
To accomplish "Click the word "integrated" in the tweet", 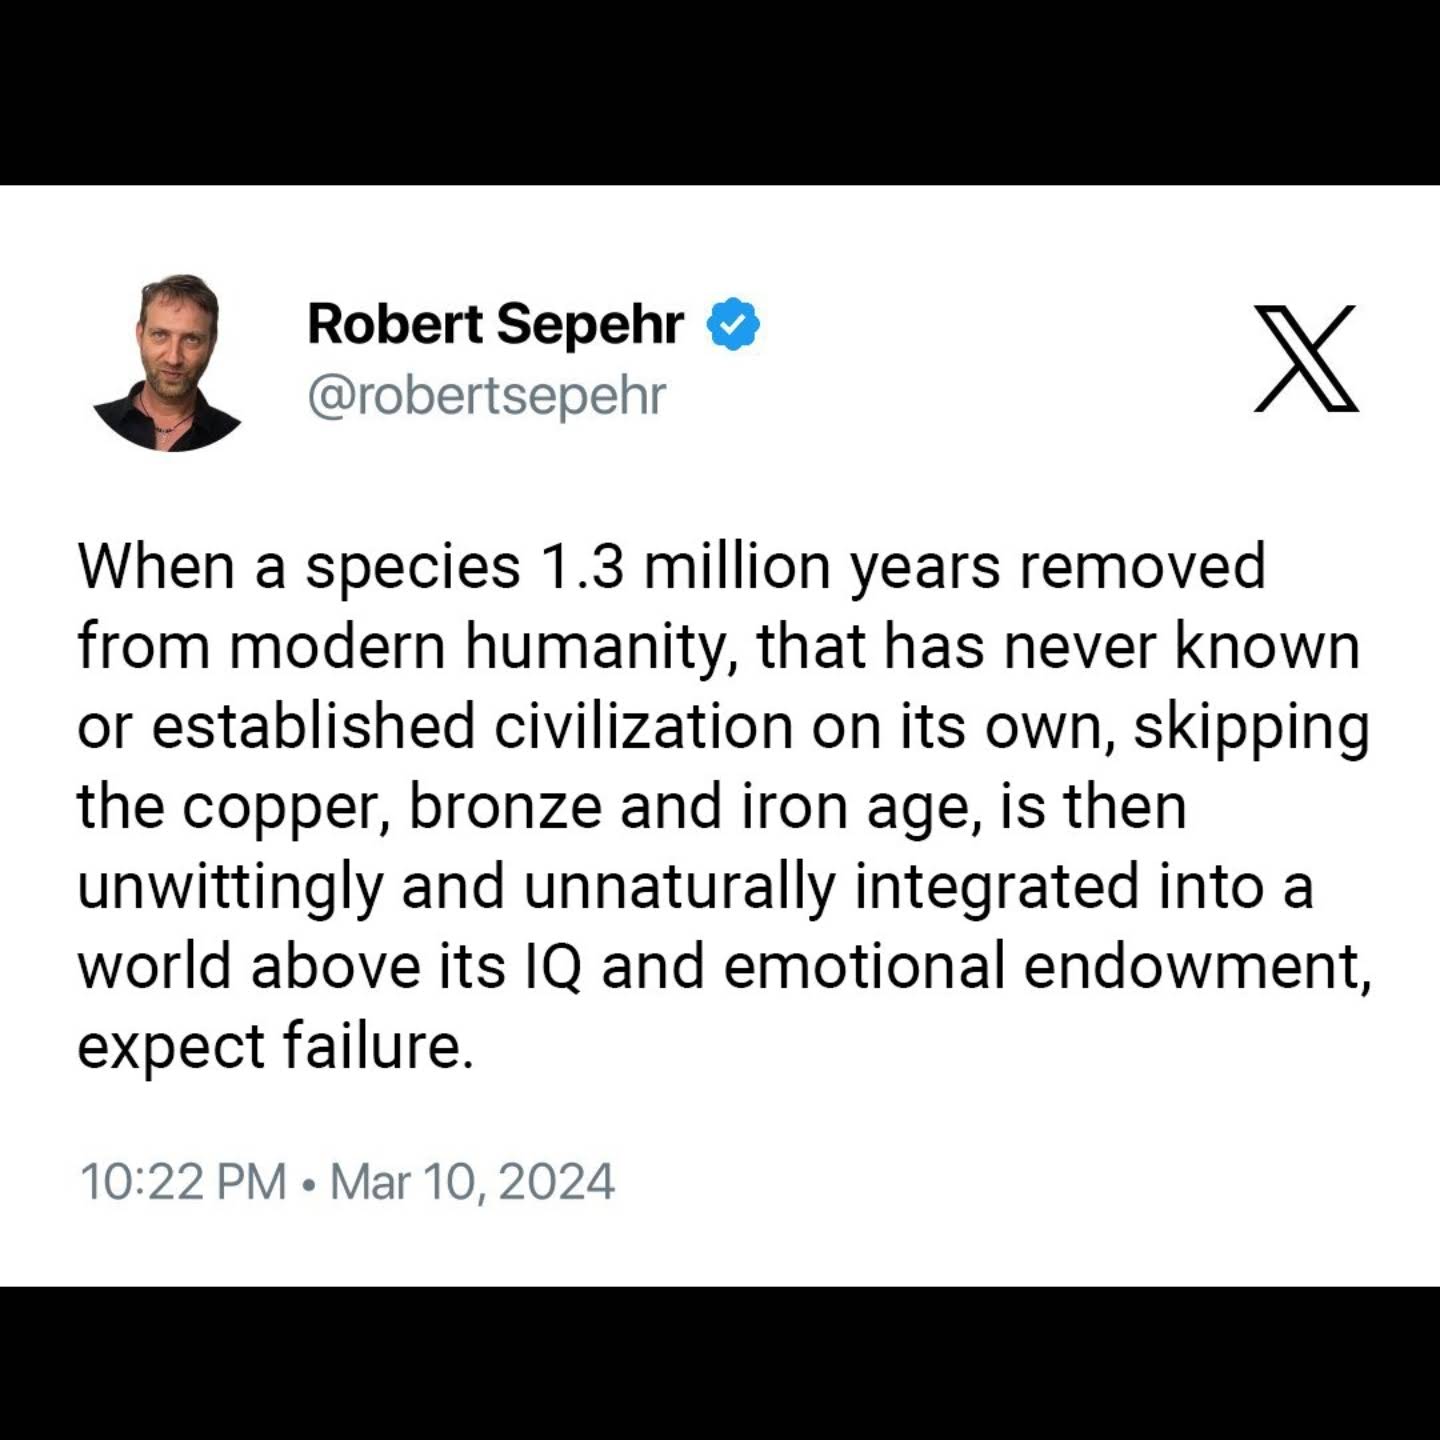I will click(996, 888).
